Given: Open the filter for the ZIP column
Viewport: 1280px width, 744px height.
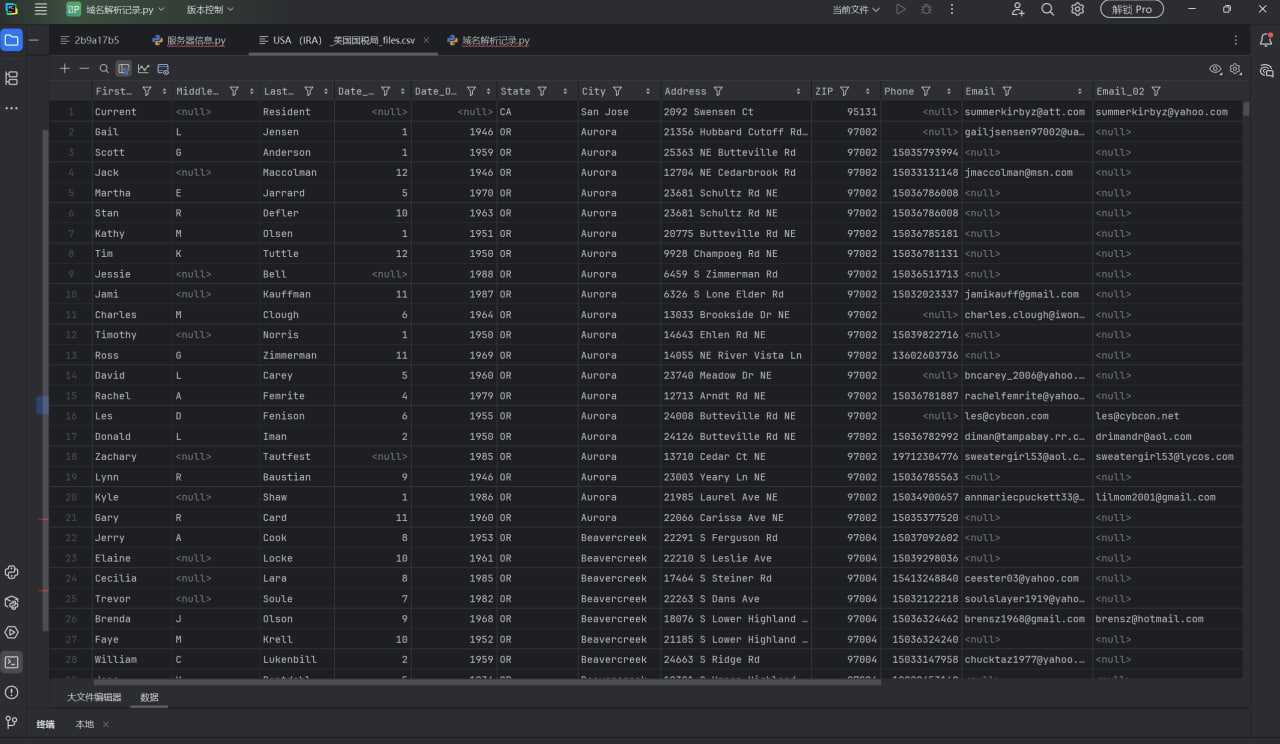Looking at the screenshot, I should coord(845,91).
